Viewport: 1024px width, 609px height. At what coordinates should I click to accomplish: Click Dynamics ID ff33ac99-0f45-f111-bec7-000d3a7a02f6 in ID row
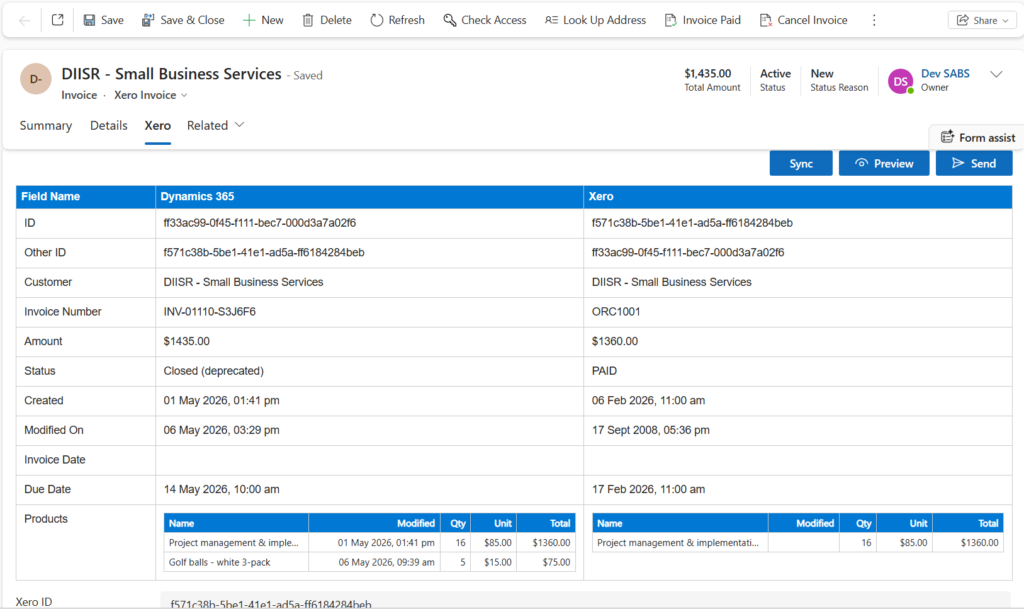260,223
